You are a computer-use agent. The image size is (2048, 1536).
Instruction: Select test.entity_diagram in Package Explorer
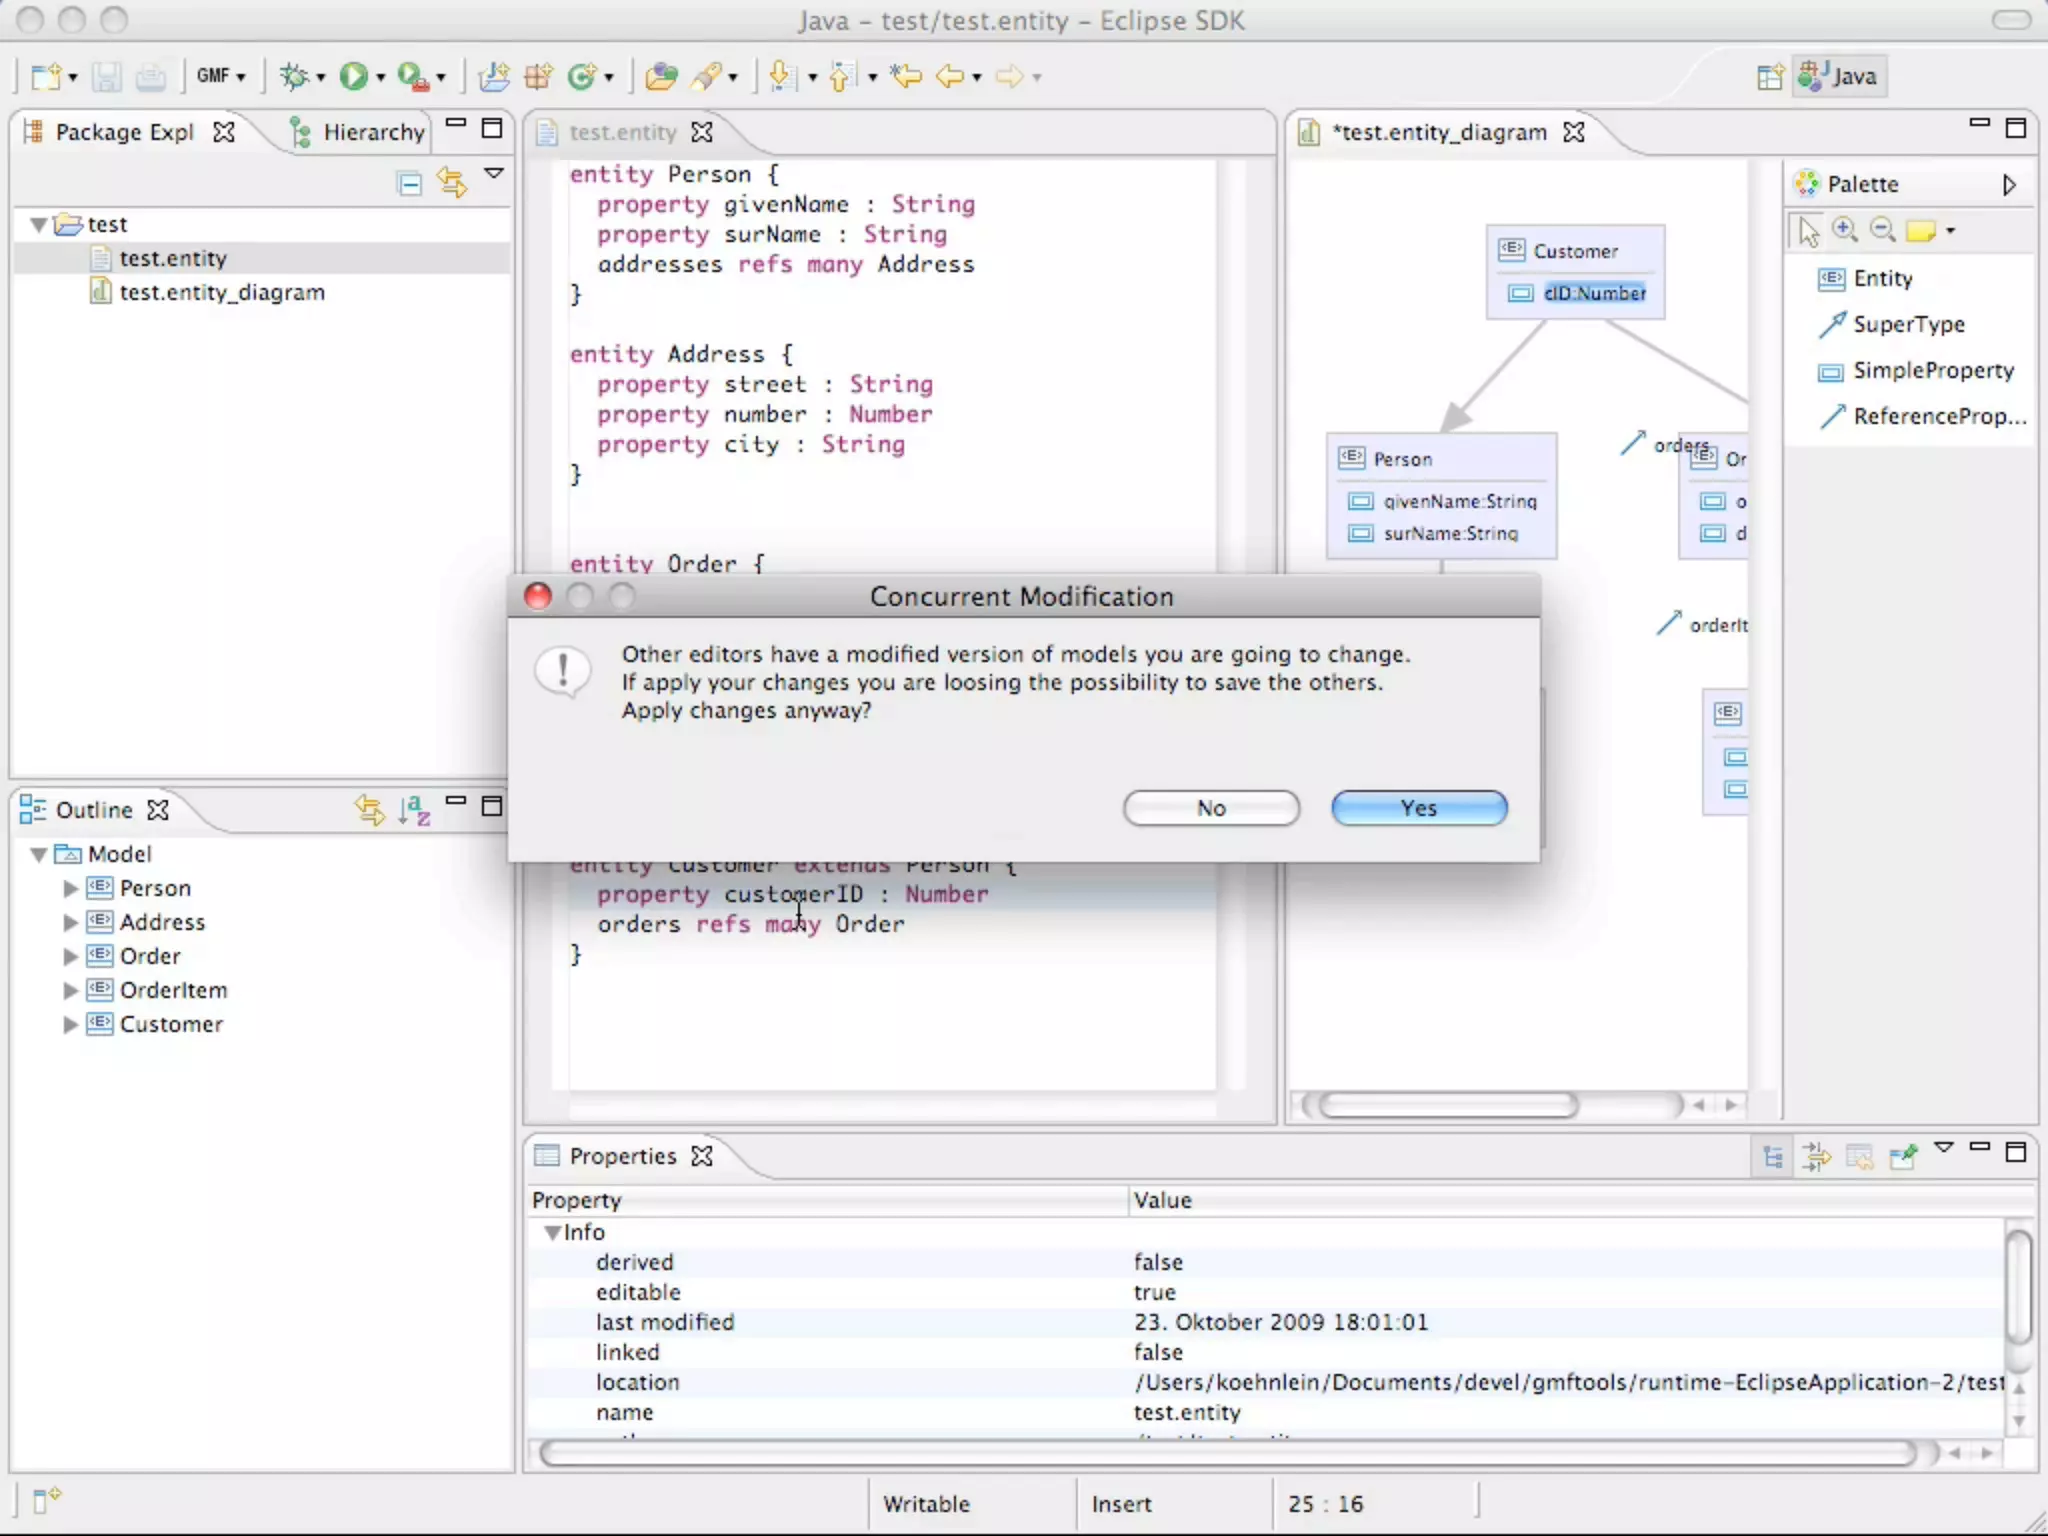[x=221, y=292]
